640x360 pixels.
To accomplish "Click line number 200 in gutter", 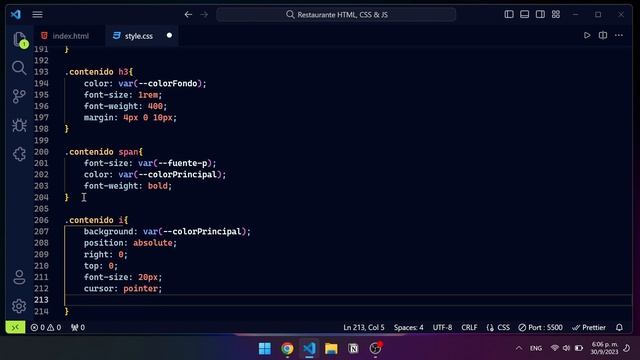I will 41,152.
